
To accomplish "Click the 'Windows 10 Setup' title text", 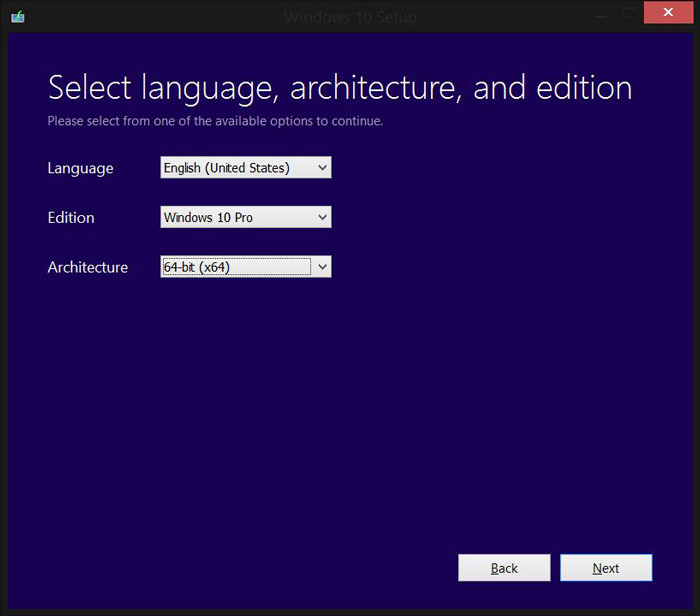I will 350,17.
